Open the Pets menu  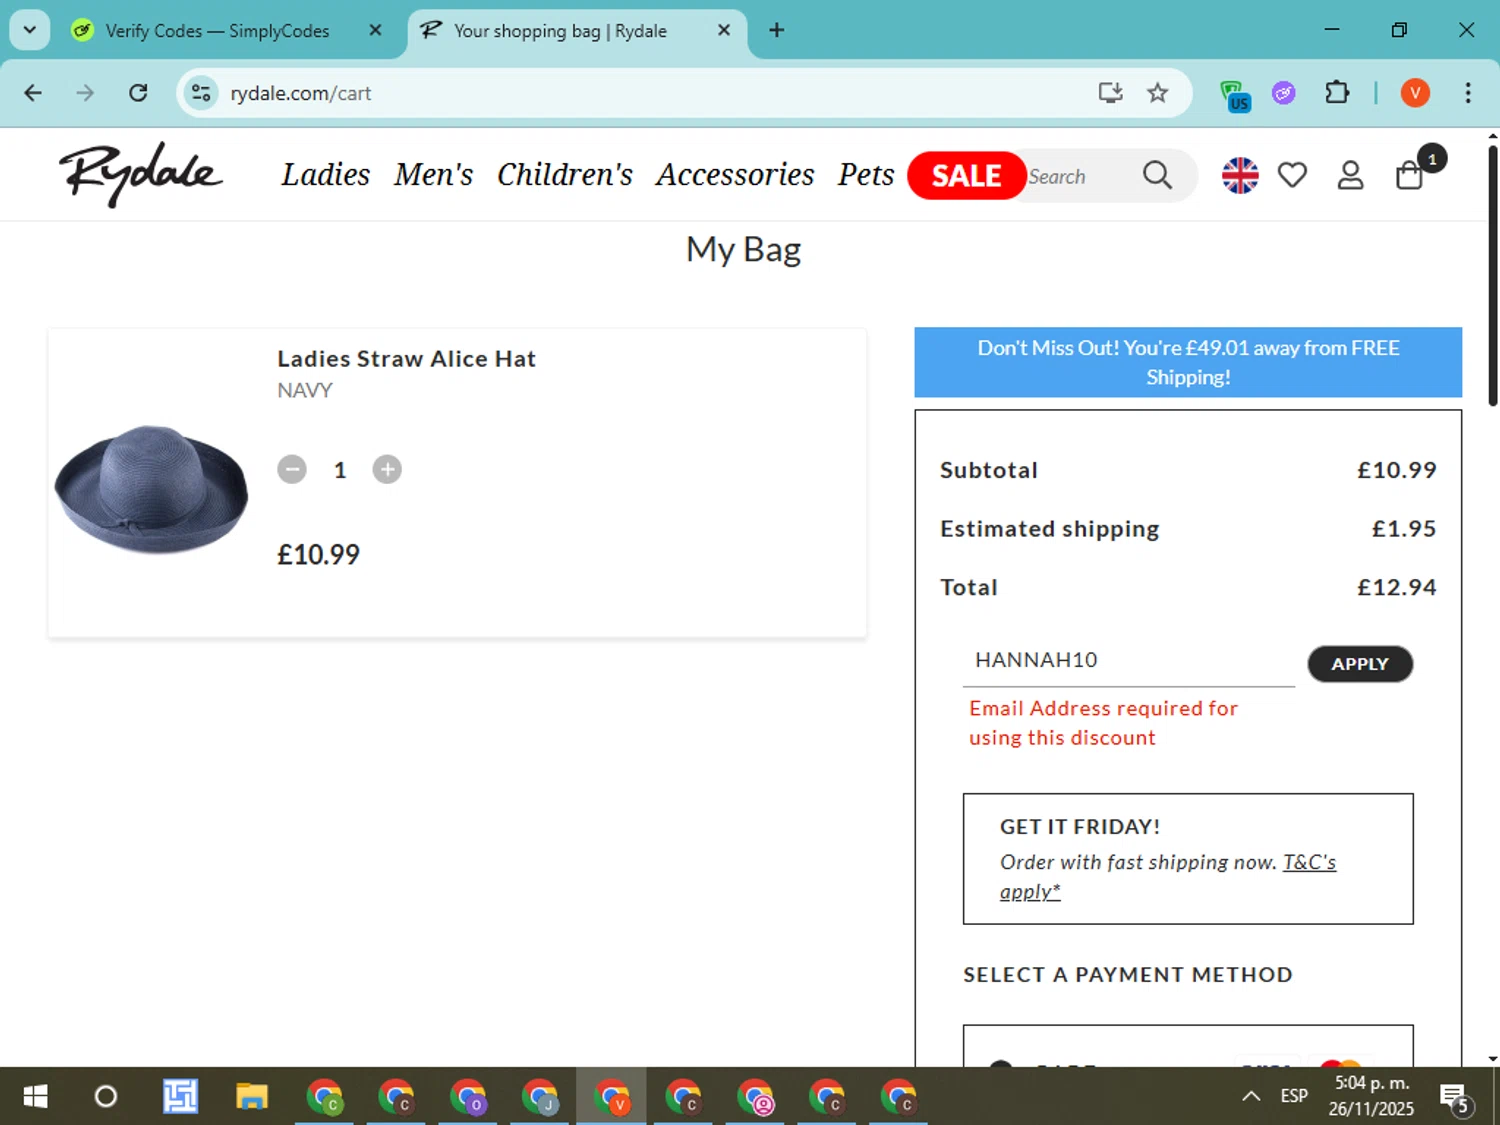click(866, 175)
